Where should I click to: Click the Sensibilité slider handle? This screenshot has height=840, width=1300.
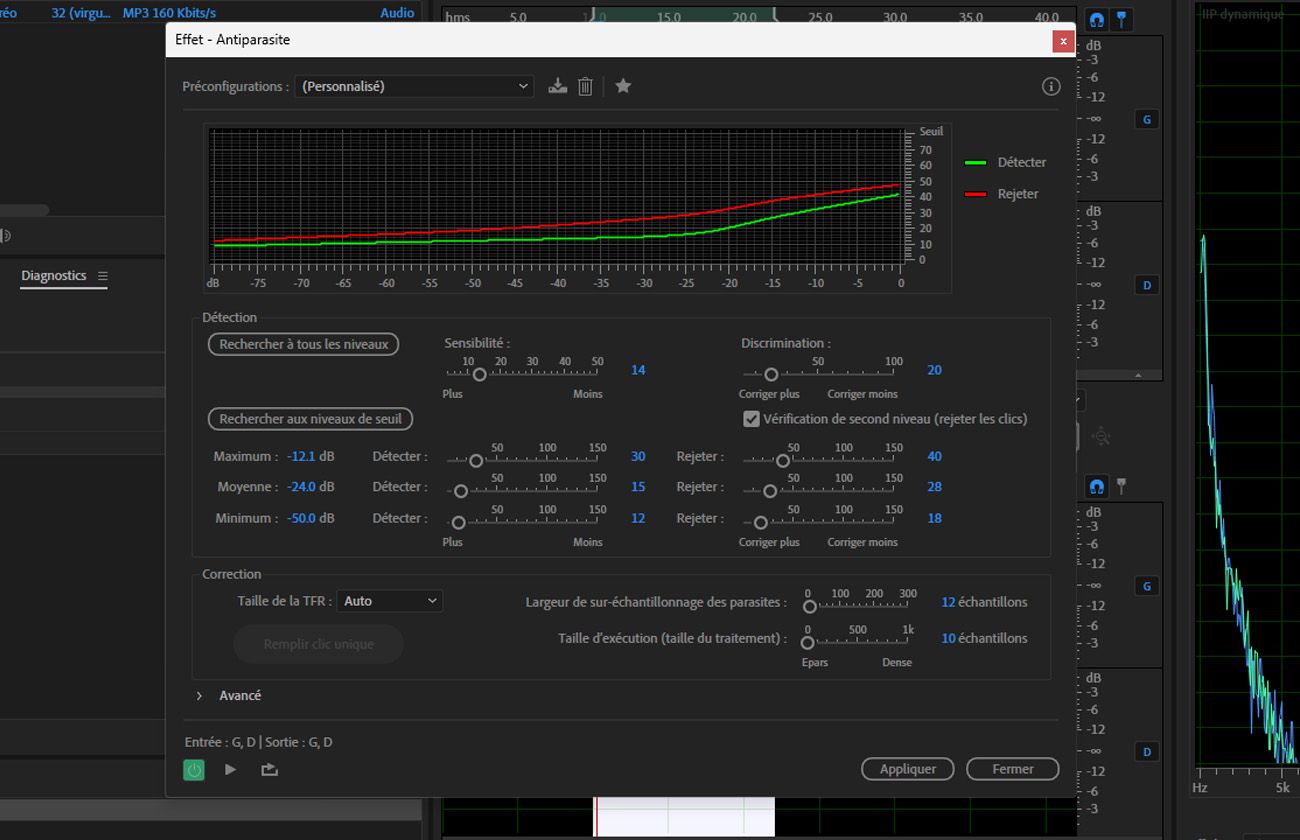479,374
